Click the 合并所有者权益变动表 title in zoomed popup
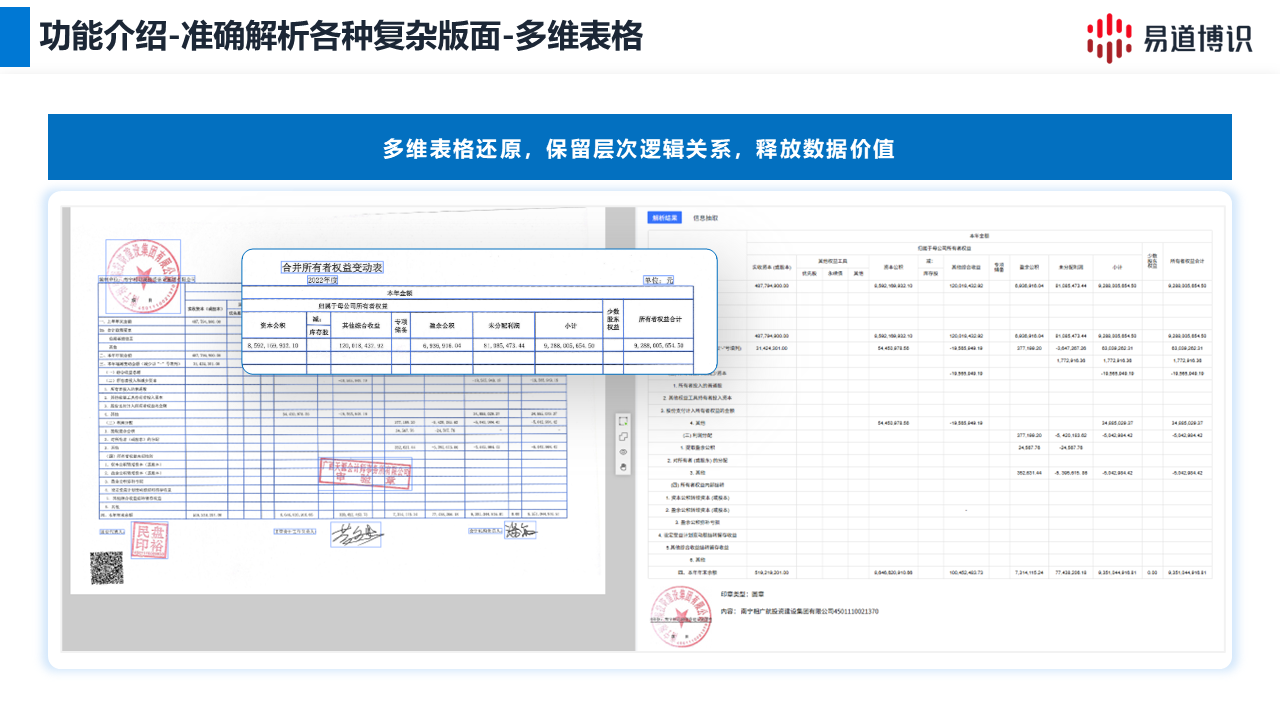 click(x=332, y=267)
